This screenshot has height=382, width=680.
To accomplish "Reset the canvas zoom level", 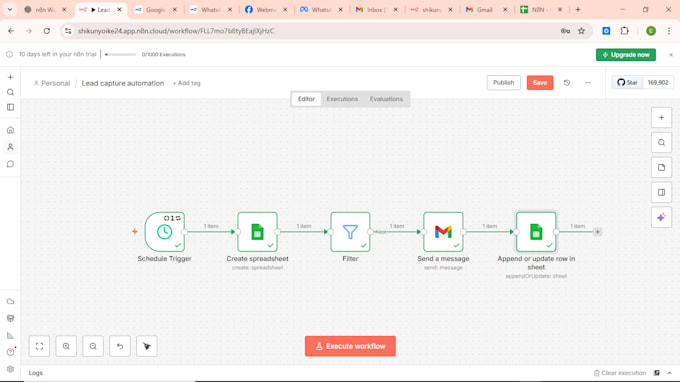I will pos(120,346).
